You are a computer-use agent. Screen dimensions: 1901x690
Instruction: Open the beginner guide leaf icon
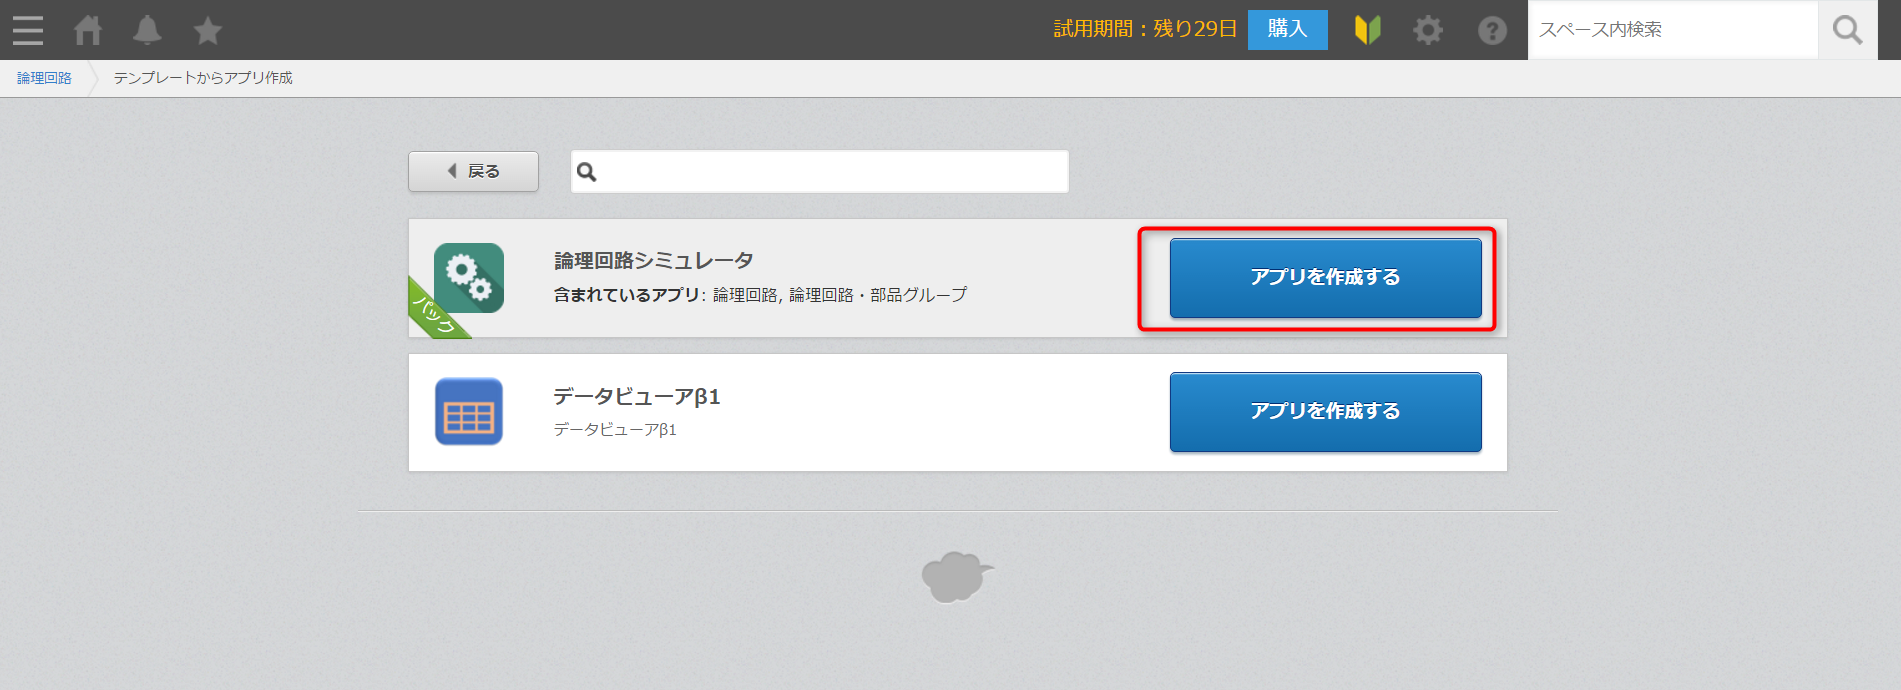[1368, 30]
